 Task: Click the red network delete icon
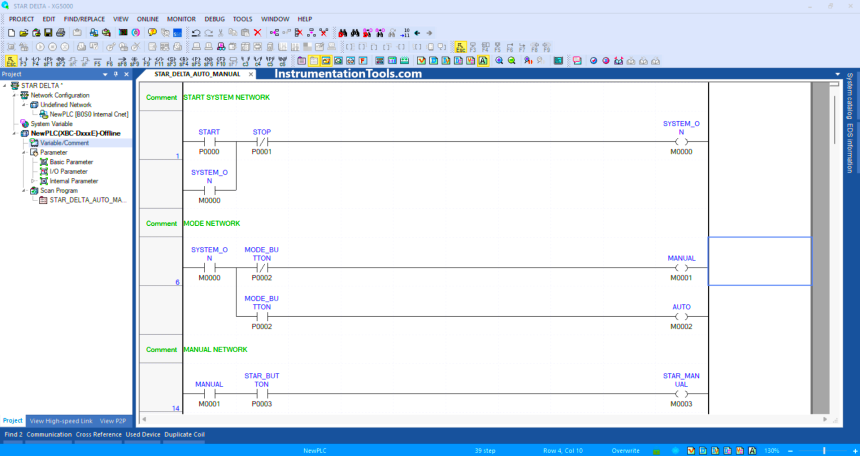(x=324, y=33)
